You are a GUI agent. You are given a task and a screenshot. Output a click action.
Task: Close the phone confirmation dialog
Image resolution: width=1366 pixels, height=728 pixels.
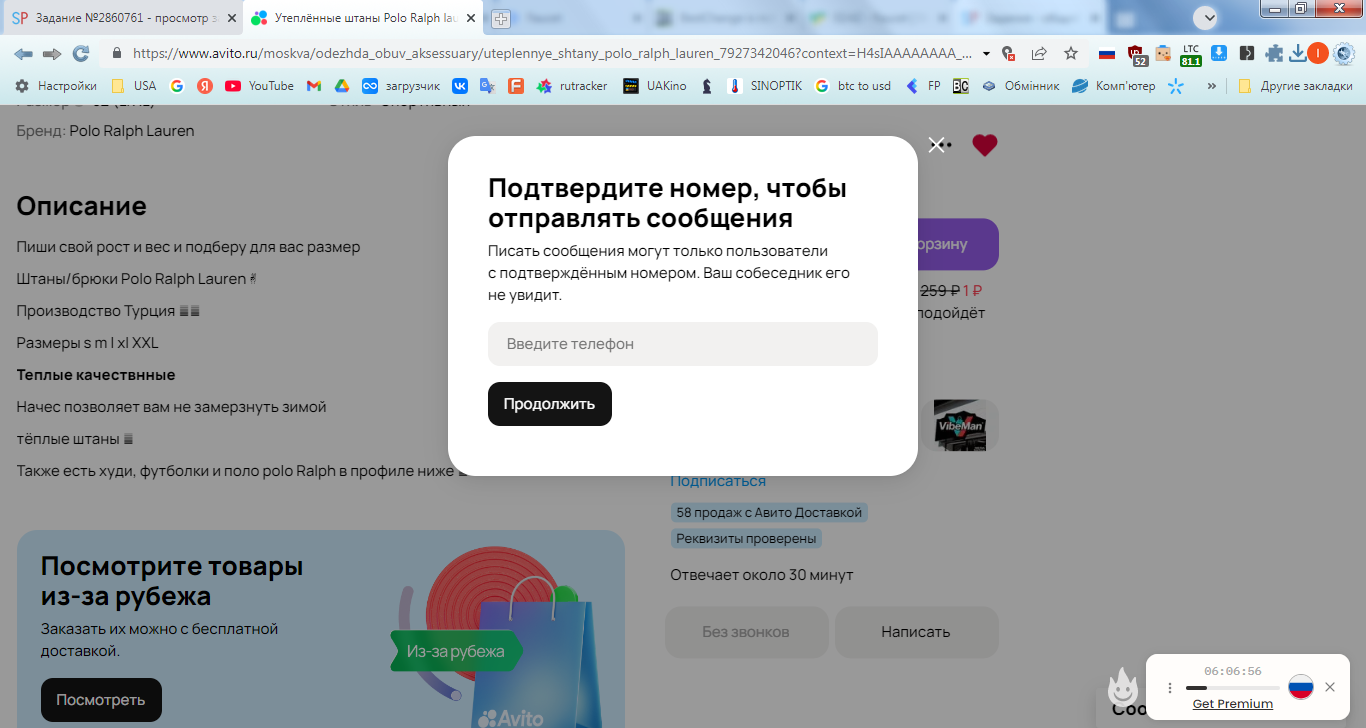point(936,145)
